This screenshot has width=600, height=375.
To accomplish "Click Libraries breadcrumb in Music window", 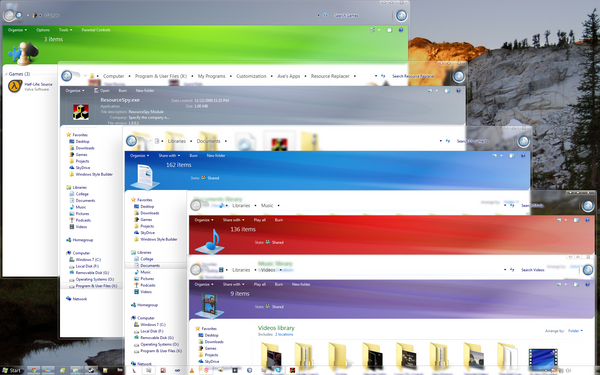I will [241, 205].
